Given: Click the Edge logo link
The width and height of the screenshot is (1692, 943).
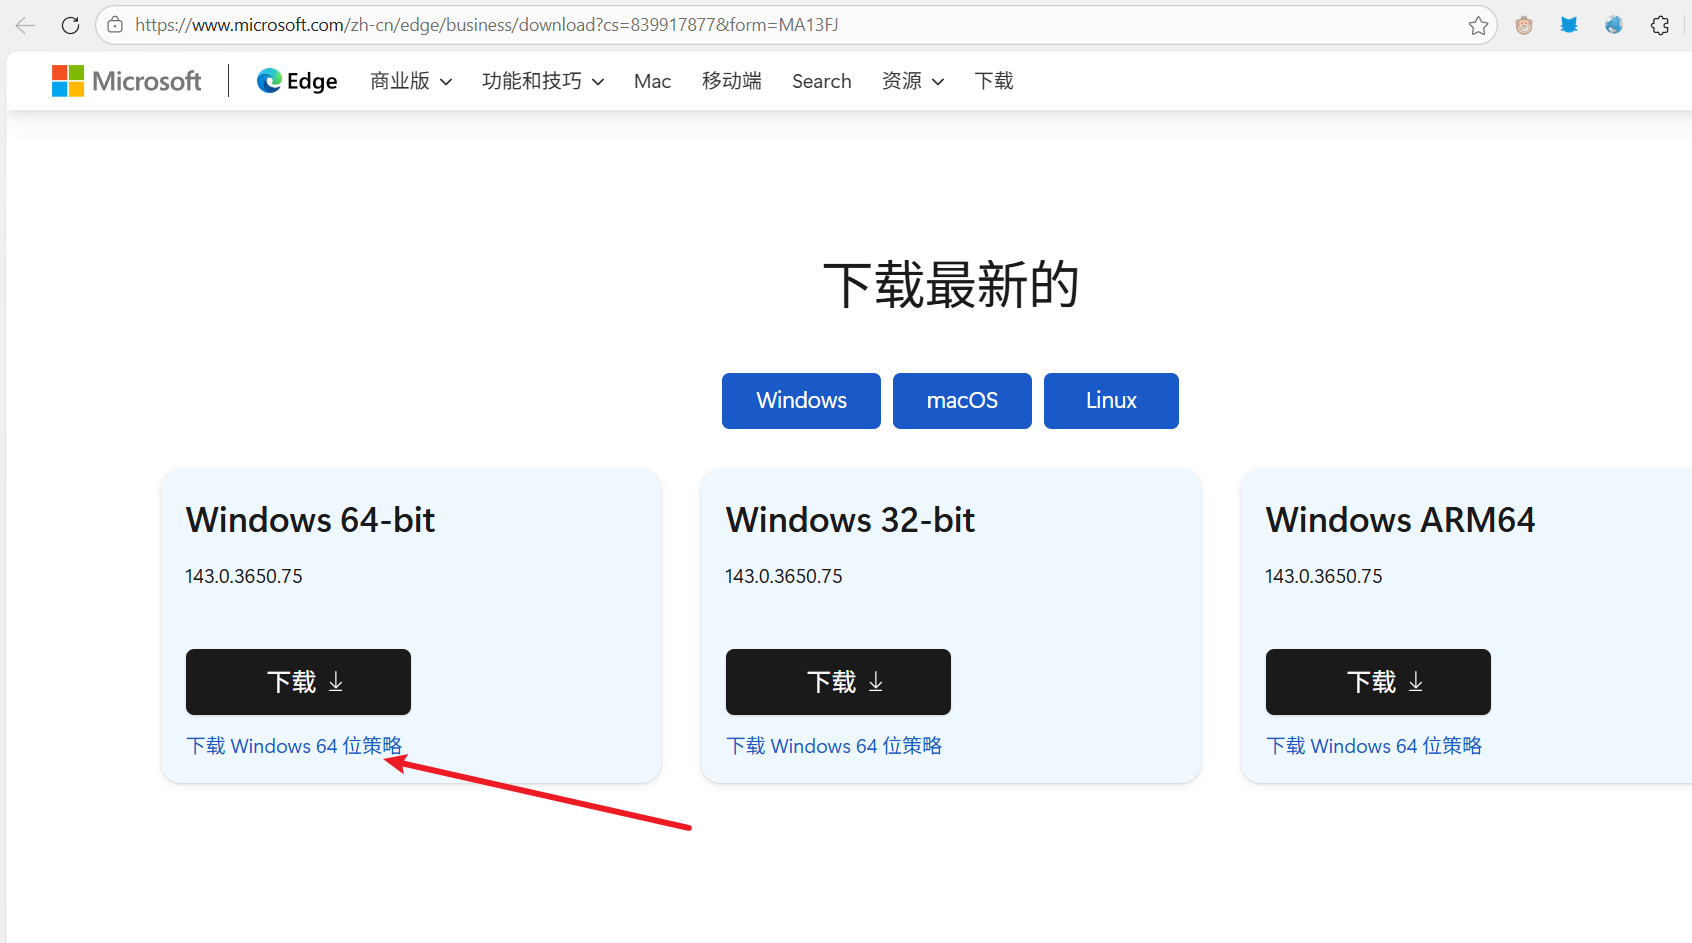Looking at the screenshot, I should (297, 81).
